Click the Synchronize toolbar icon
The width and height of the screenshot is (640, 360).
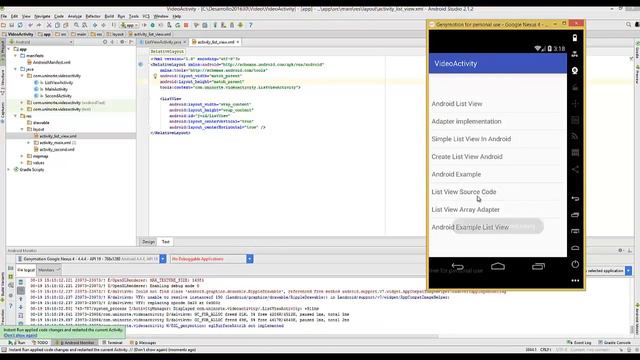(20, 25)
